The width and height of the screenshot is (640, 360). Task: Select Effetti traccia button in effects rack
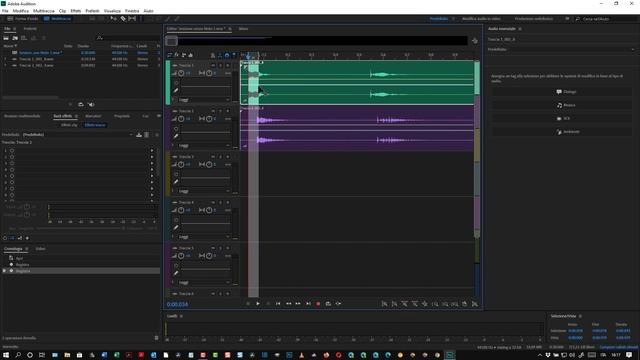95,125
